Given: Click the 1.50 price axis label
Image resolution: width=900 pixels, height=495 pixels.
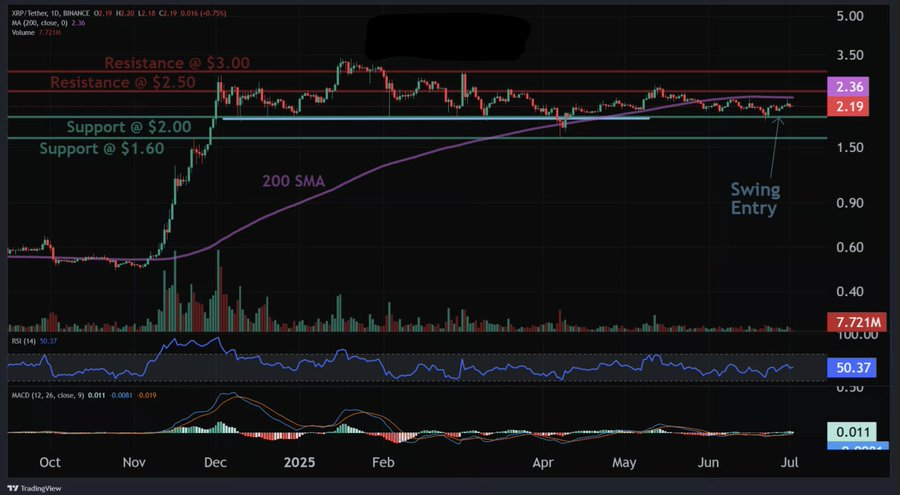Looking at the screenshot, I should [849, 148].
